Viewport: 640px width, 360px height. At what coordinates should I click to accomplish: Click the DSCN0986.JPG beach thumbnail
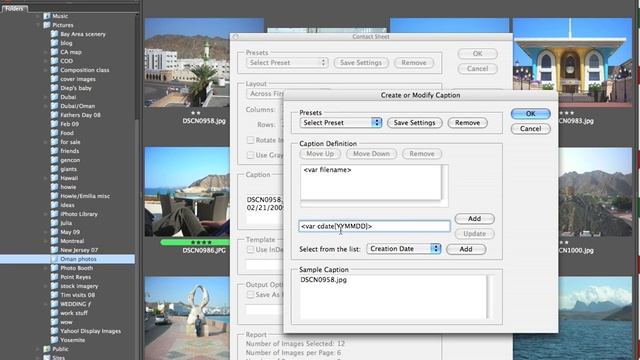(x=187, y=192)
